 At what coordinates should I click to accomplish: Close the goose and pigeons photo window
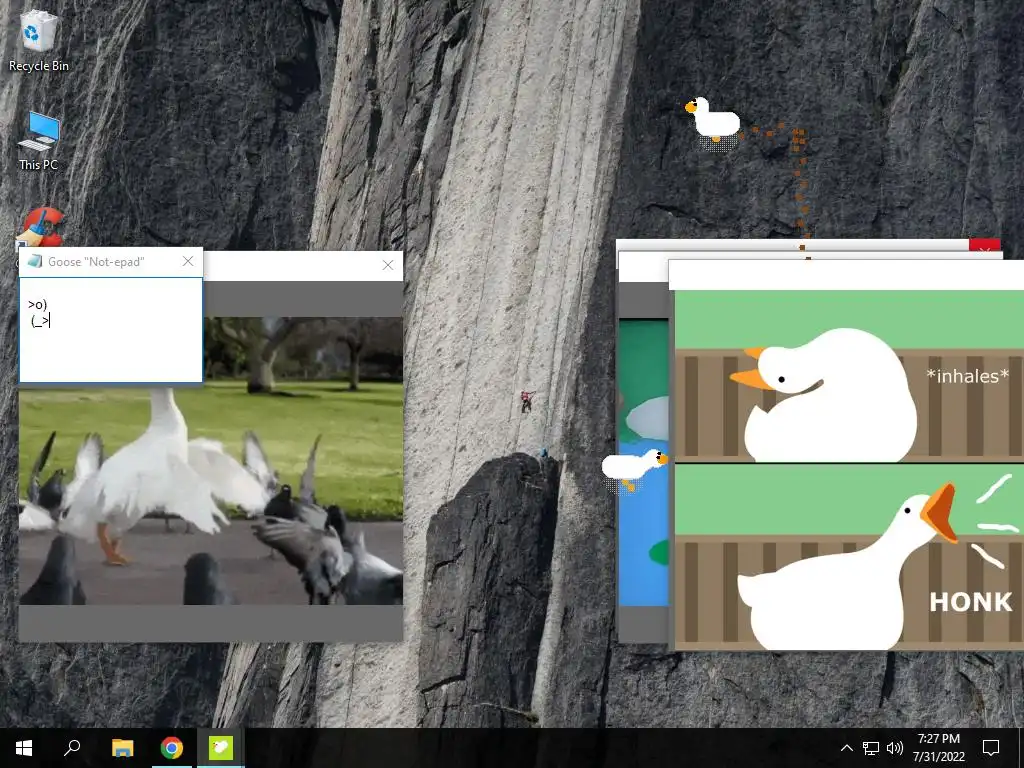(388, 265)
